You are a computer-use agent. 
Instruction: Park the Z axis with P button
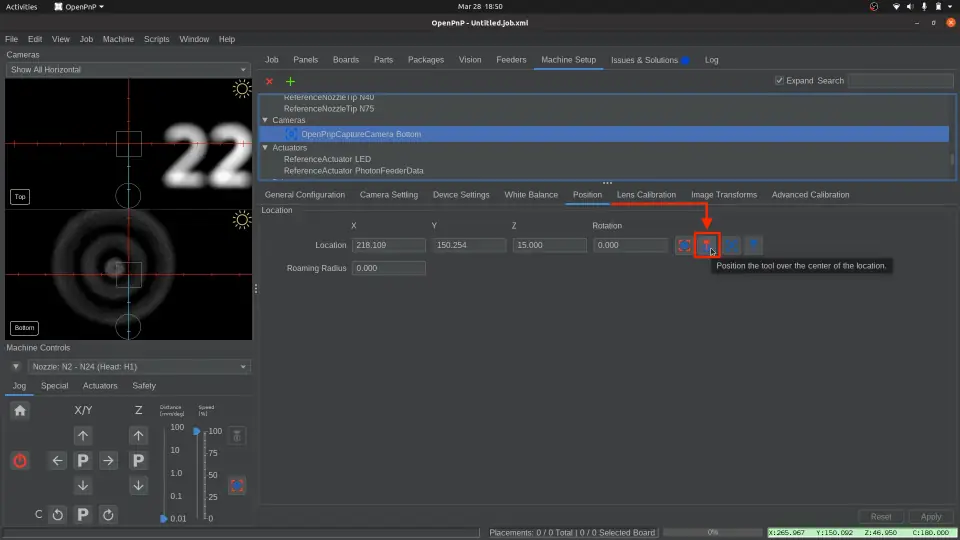coord(139,461)
